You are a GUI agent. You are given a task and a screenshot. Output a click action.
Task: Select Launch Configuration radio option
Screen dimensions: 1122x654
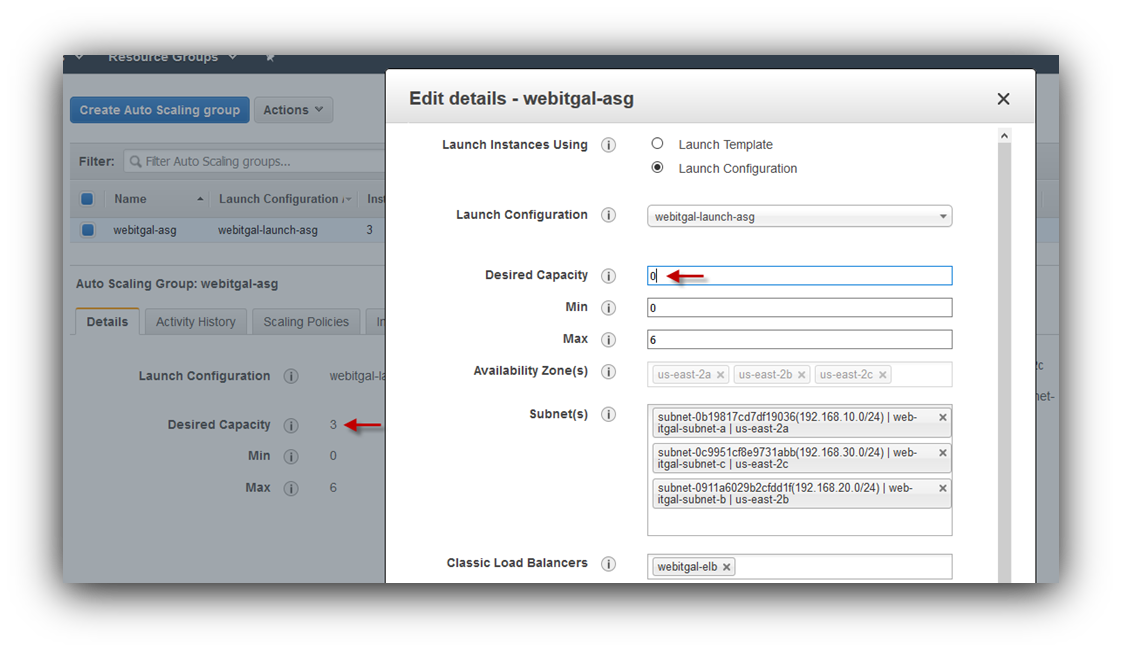pos(657,167)
